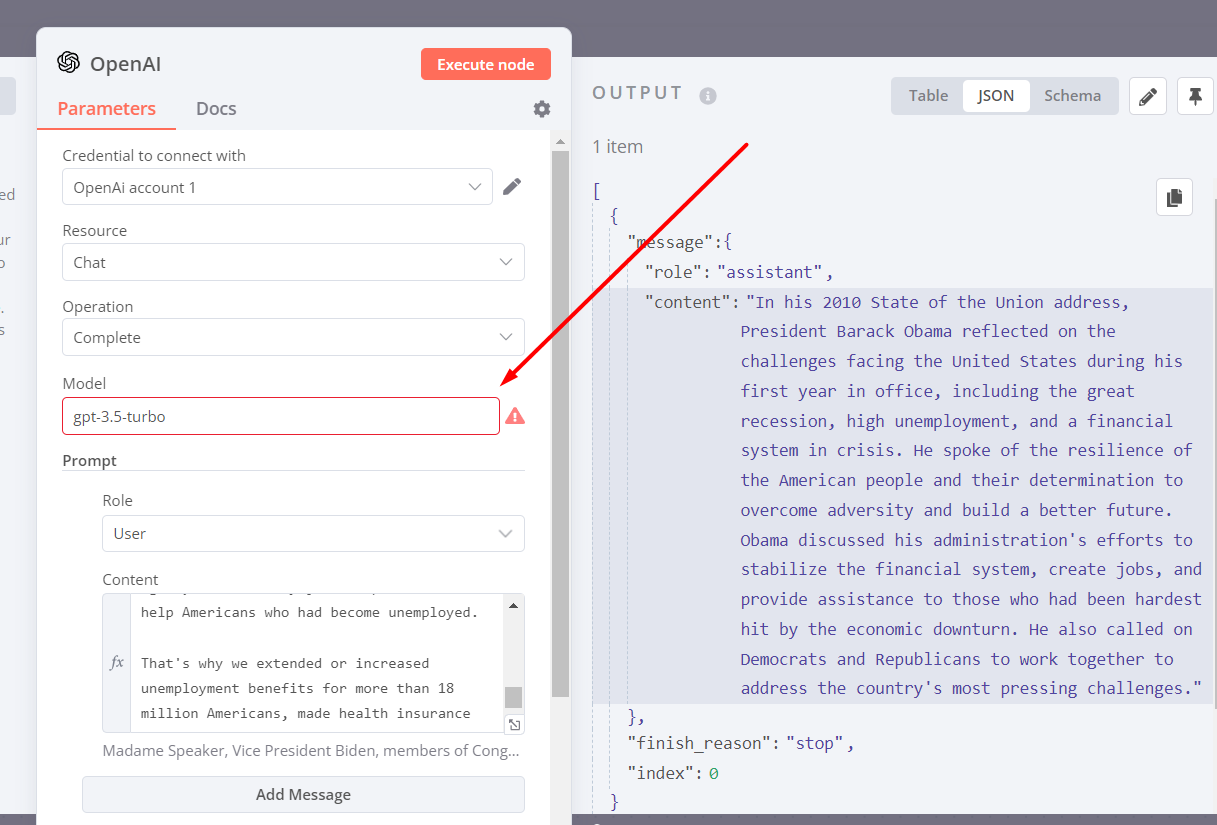Click the fx expression icon in Content
The width and height of the screenshot is (1217, 825).
(117, 662)
